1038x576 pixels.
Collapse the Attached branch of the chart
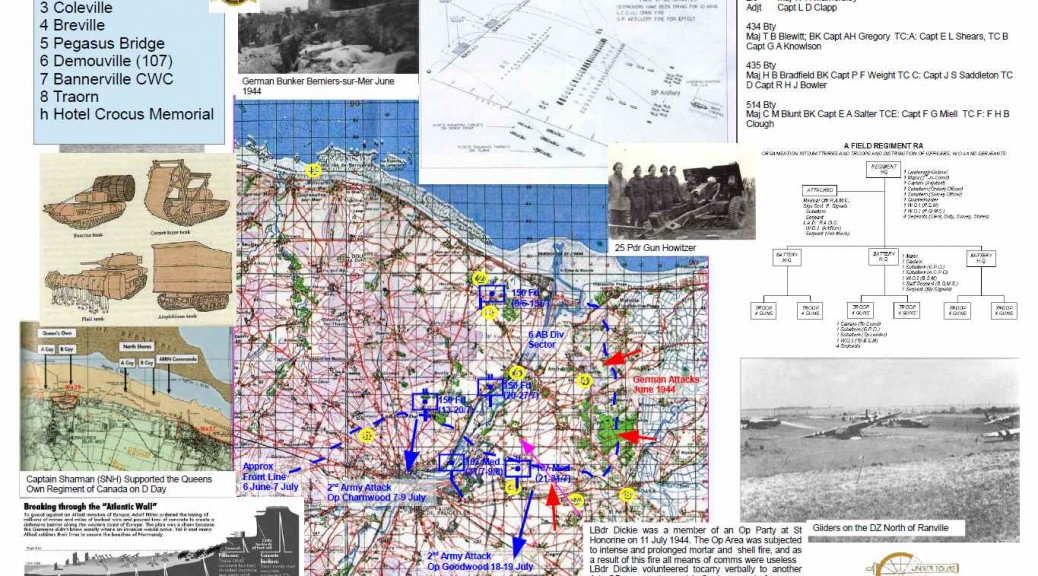[819, 188]
